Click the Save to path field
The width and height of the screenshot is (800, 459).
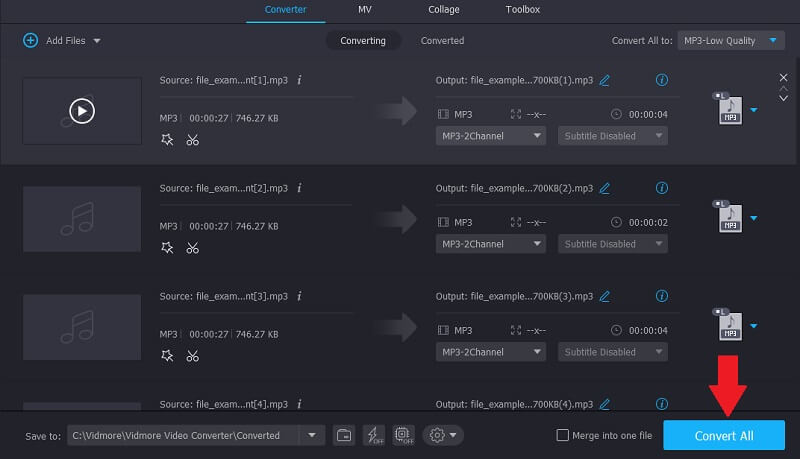(x=185, y=435)
